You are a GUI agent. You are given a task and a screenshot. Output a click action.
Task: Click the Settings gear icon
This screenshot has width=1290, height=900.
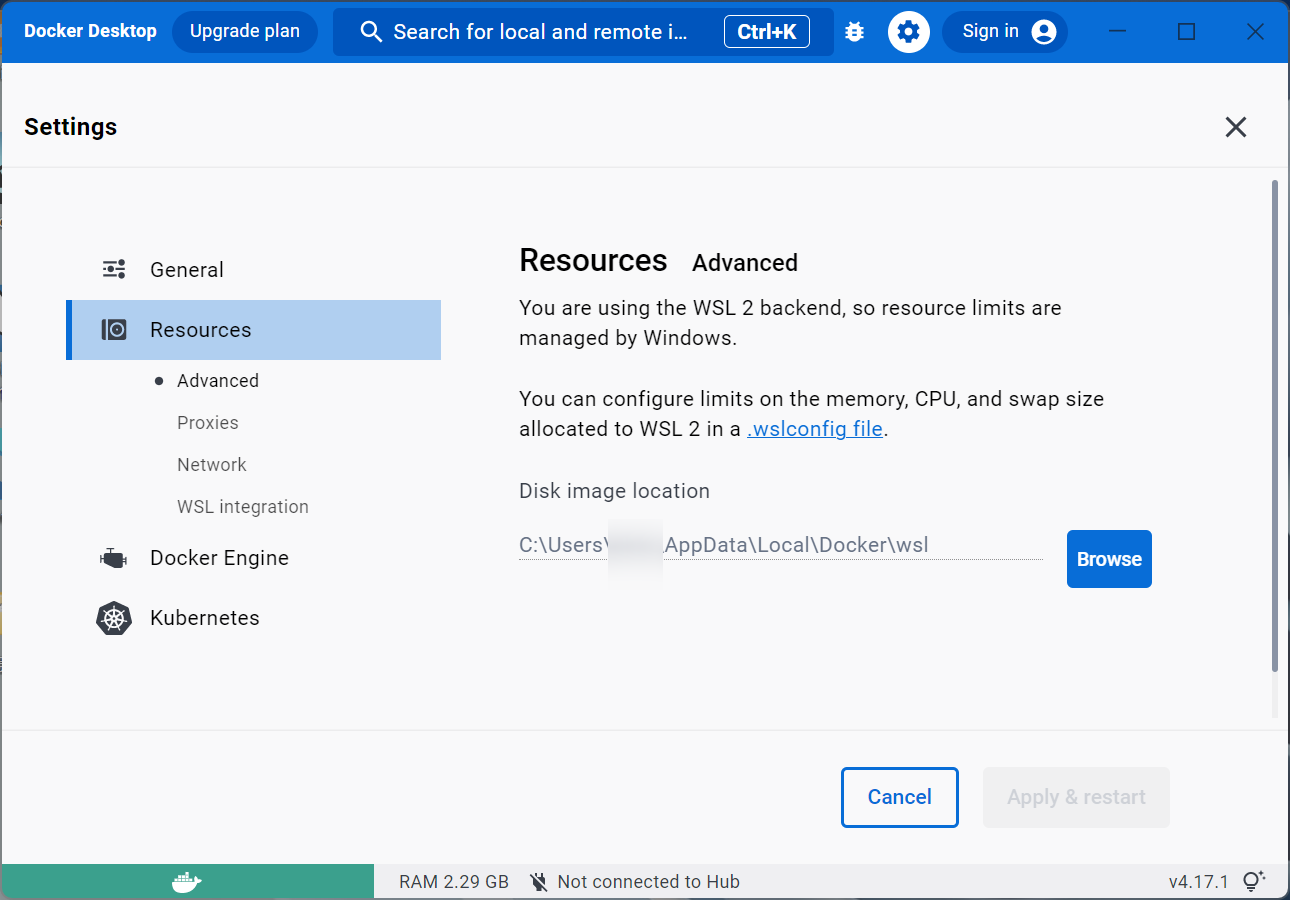coord(908,32)
